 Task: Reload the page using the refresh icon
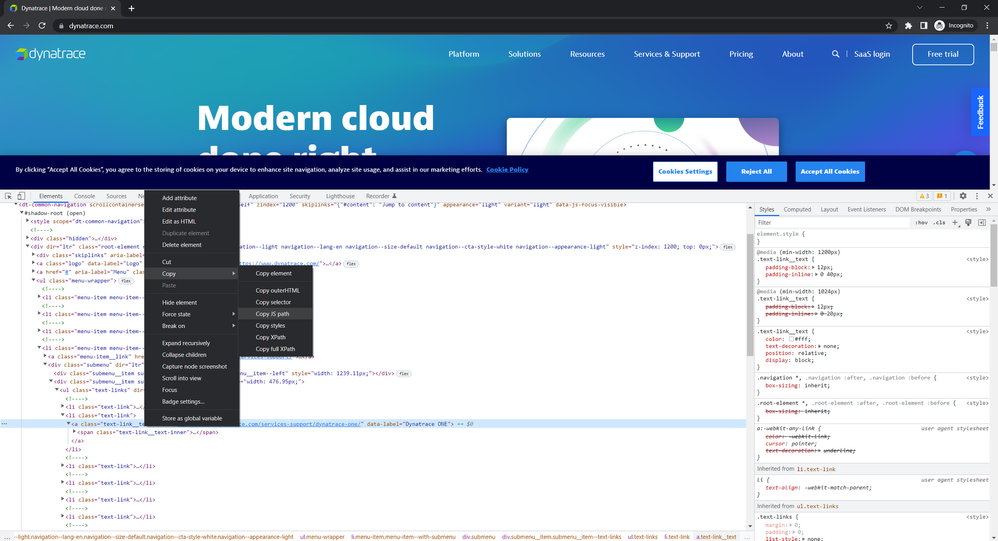click(43, 26)
